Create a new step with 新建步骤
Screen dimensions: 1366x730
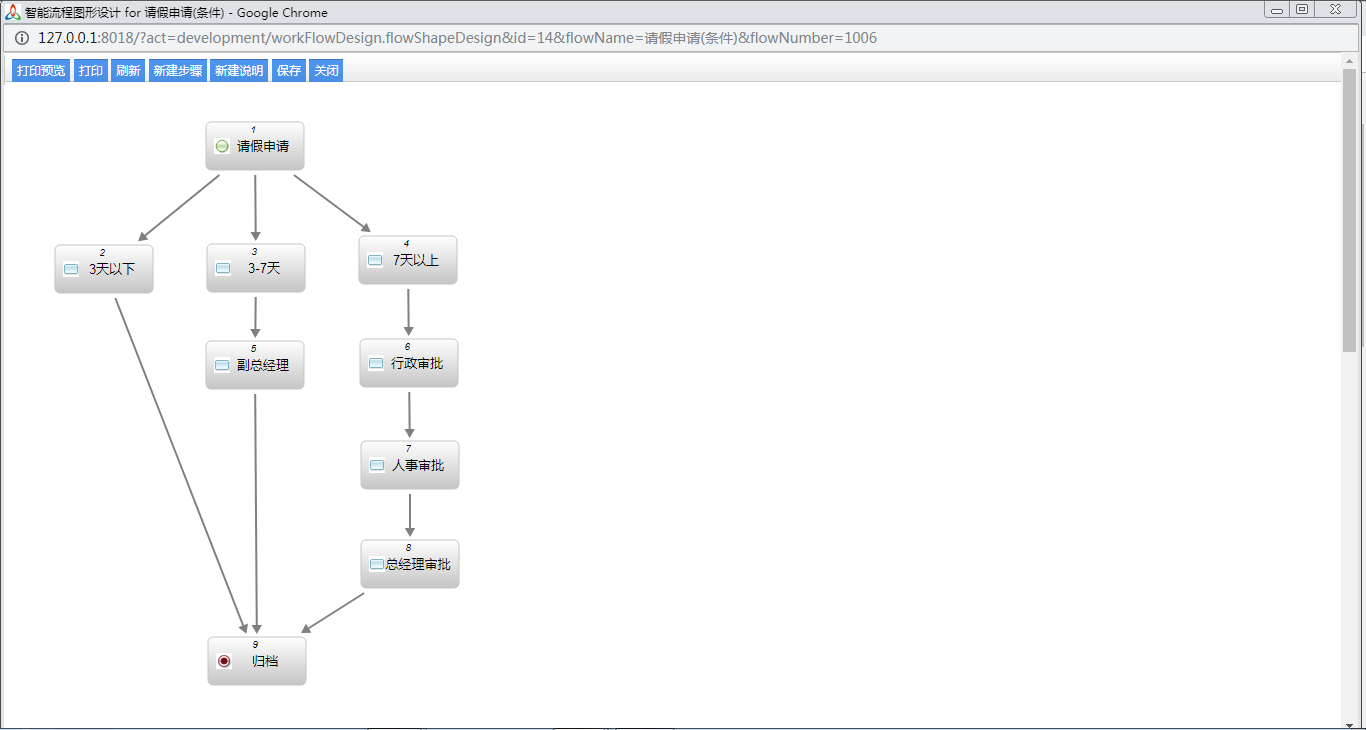(177, 71)
